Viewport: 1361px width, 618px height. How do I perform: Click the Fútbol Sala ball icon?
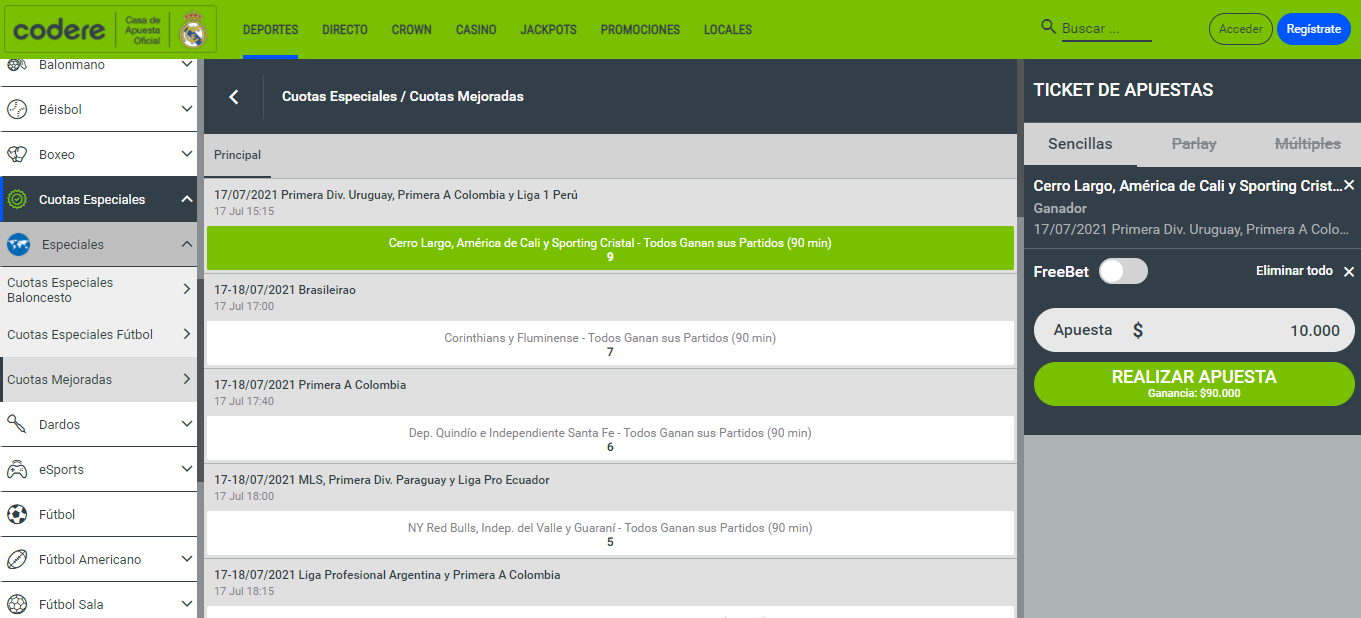pos(17,605)
